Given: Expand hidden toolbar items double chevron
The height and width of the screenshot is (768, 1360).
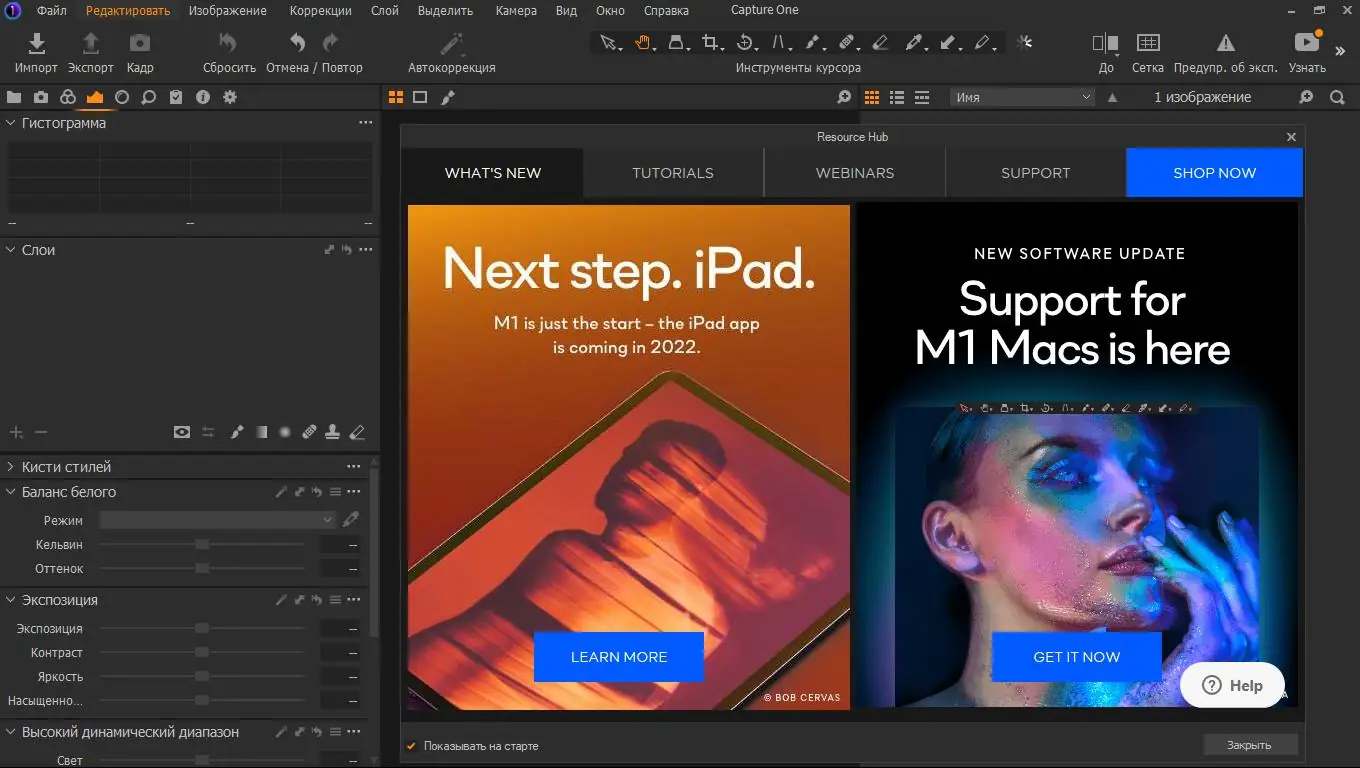Looking at the screenshot, I should (1341, 51).
